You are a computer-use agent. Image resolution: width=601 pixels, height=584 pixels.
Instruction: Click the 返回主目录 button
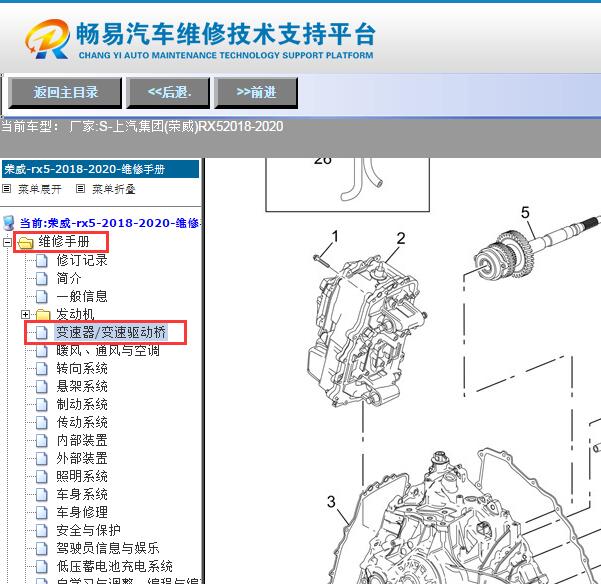point(65,92)
